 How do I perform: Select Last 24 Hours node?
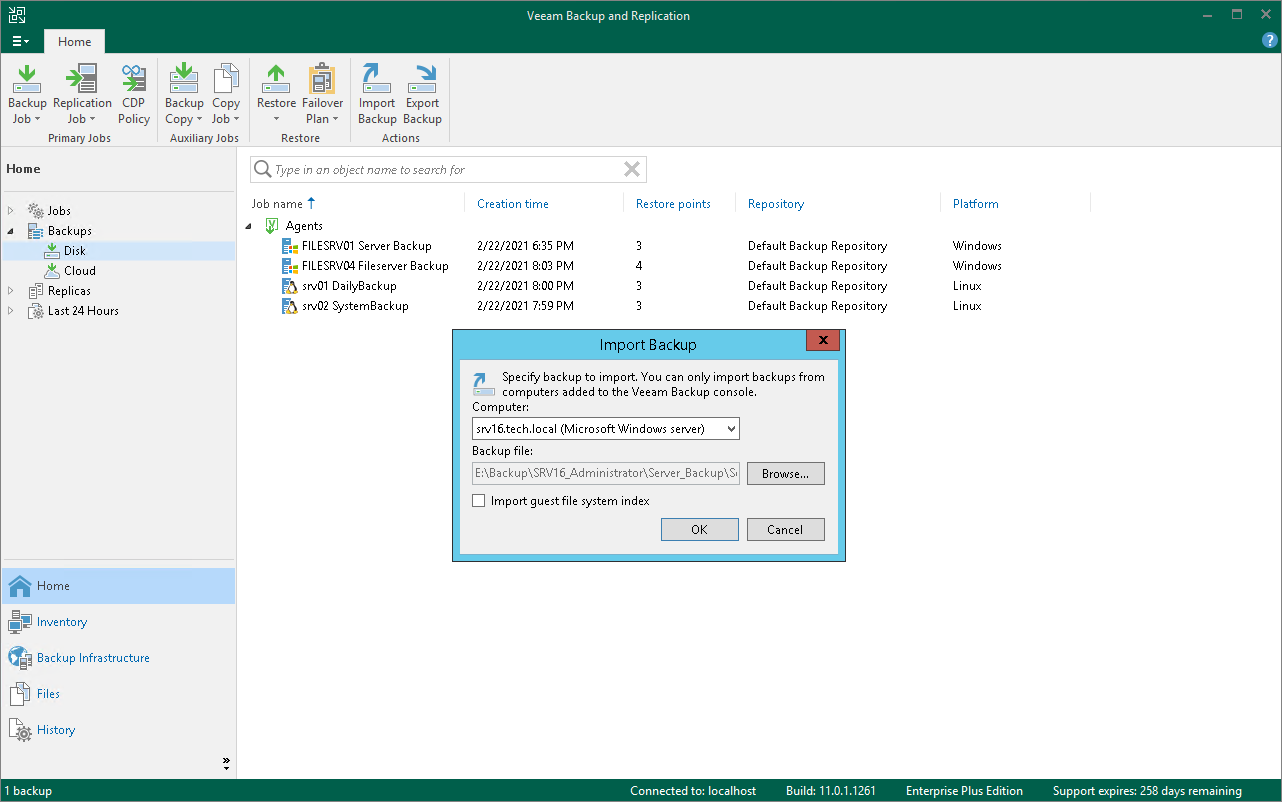click(83, 311)
